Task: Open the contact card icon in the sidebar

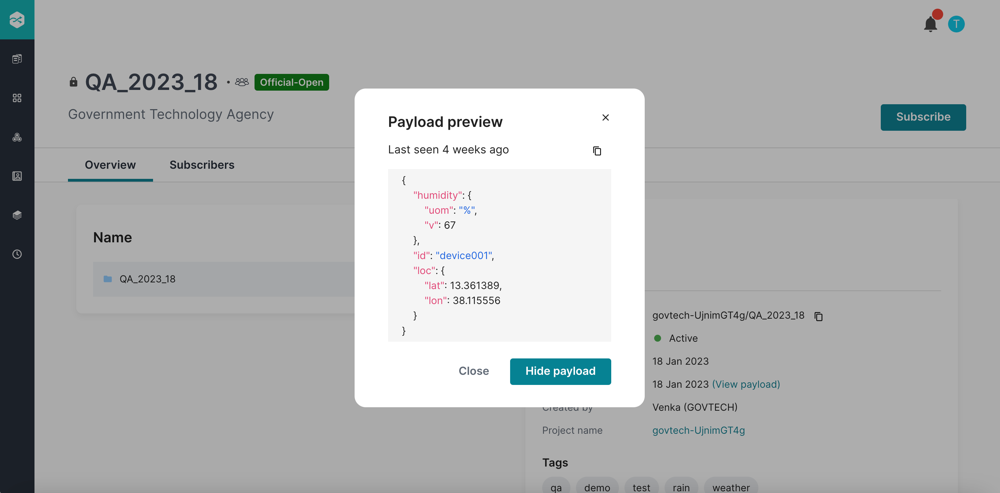Action: click(x=17, y=176)
